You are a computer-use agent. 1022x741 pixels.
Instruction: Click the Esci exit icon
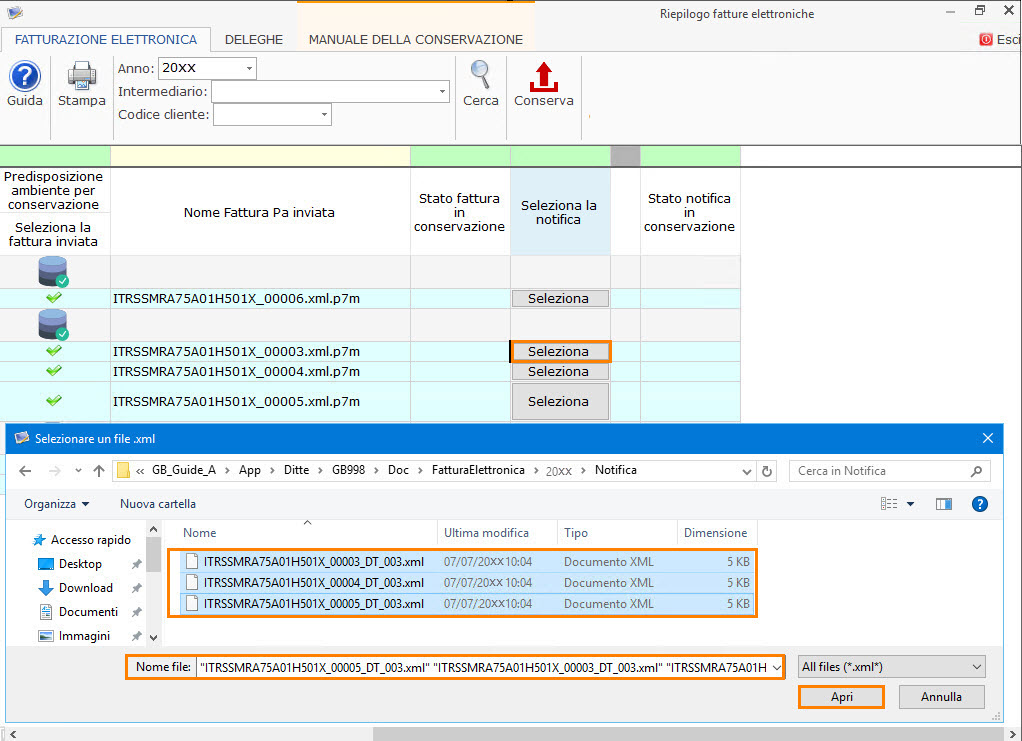point(986,40)
